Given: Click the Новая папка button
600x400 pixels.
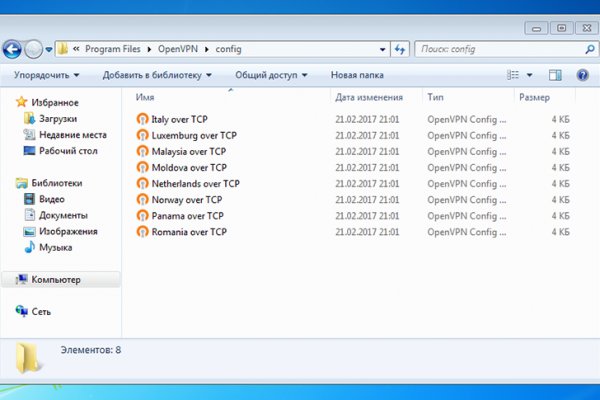Looking at the screenshot, I should pos(357,75).
